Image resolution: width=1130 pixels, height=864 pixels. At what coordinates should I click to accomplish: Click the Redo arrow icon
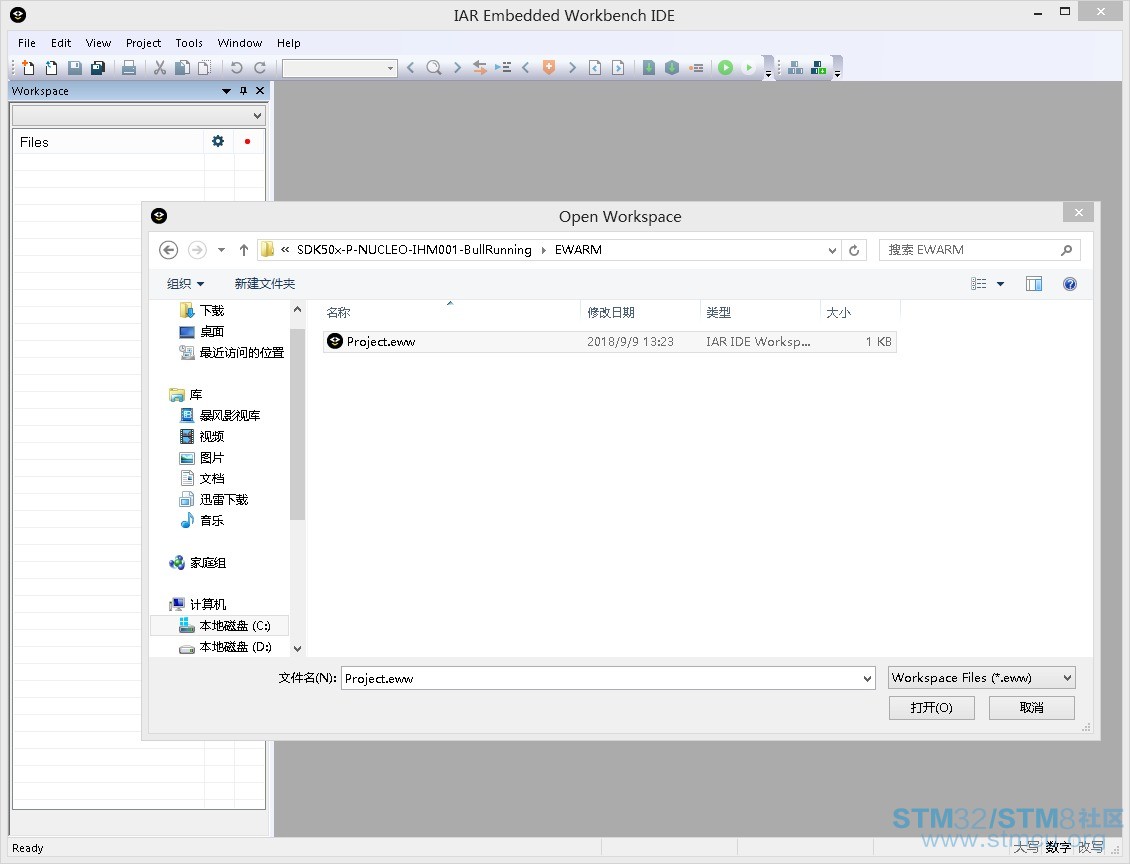click(260, 68)
